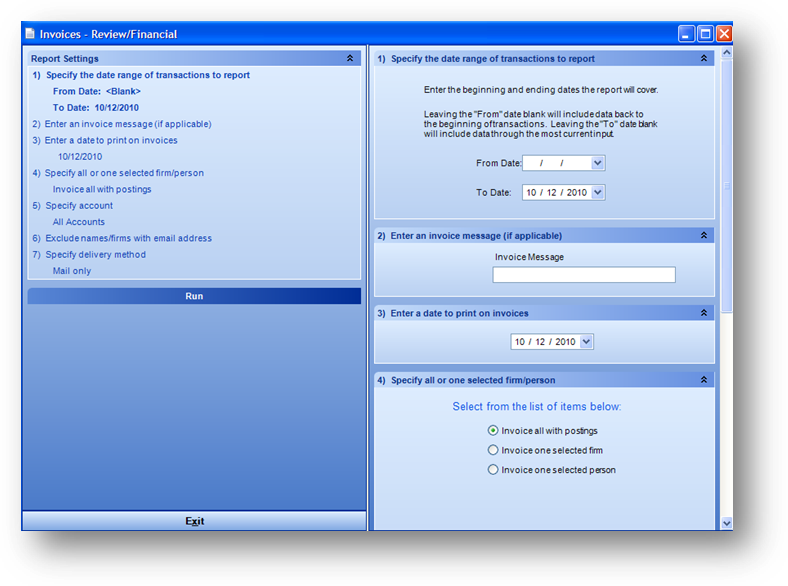This screenshot has height=586, width=788.
Task: Click the Report Settings header
Action: [194, 58]
